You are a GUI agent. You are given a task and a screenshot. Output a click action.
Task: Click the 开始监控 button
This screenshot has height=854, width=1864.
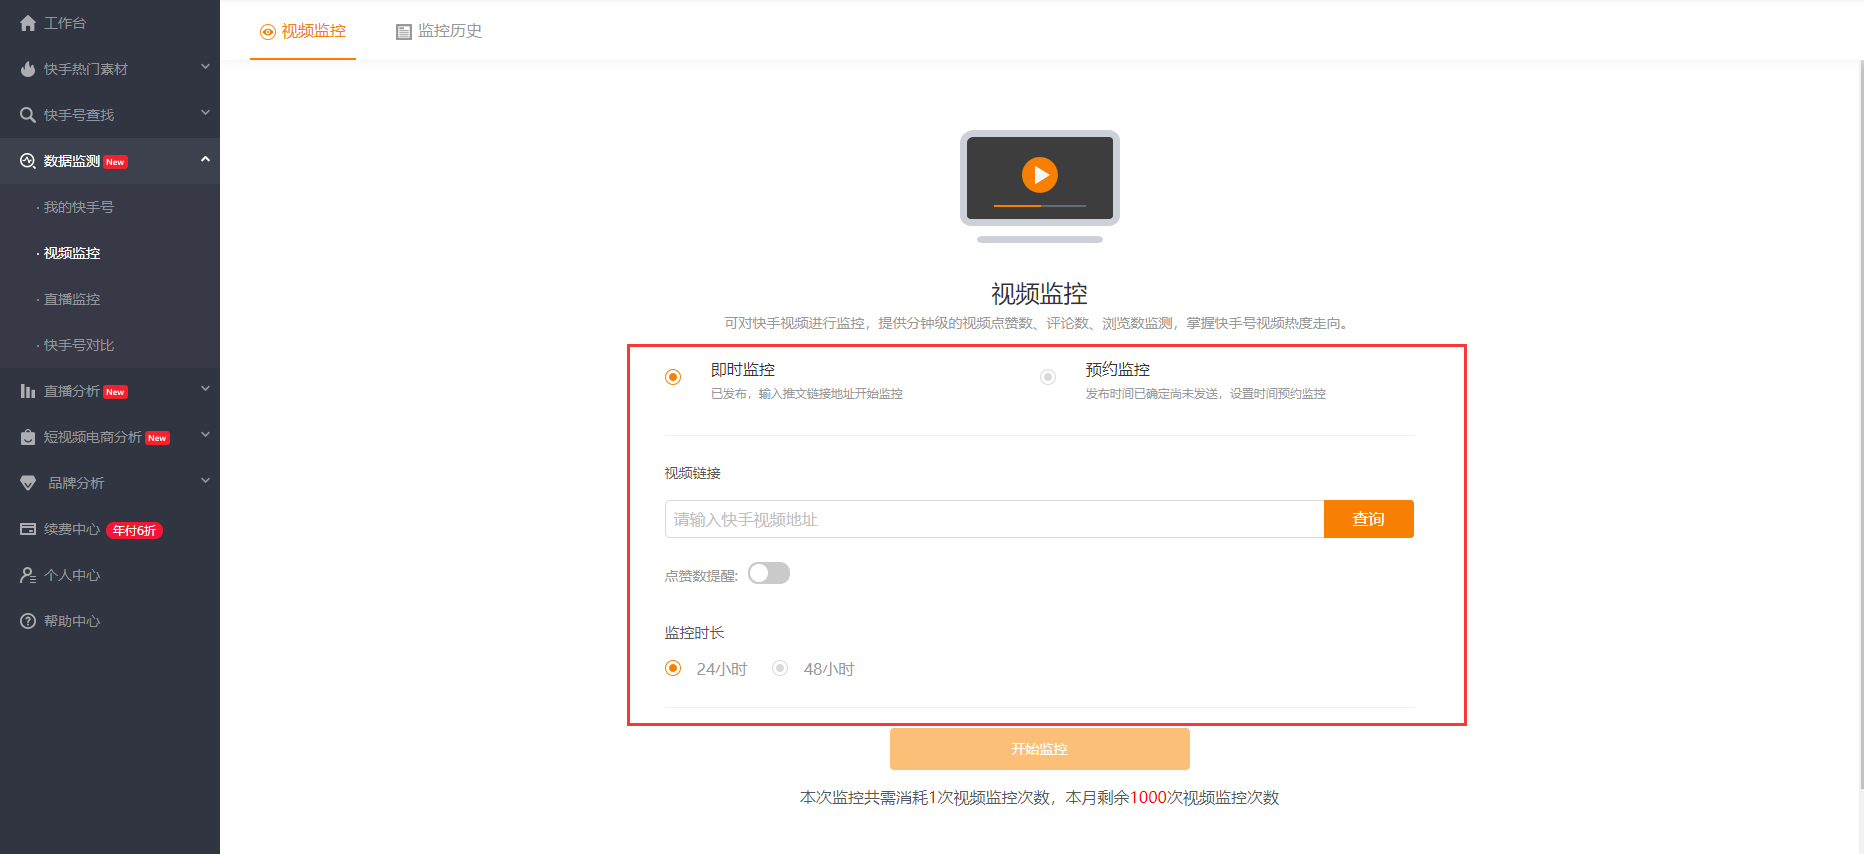point(1040,749)
